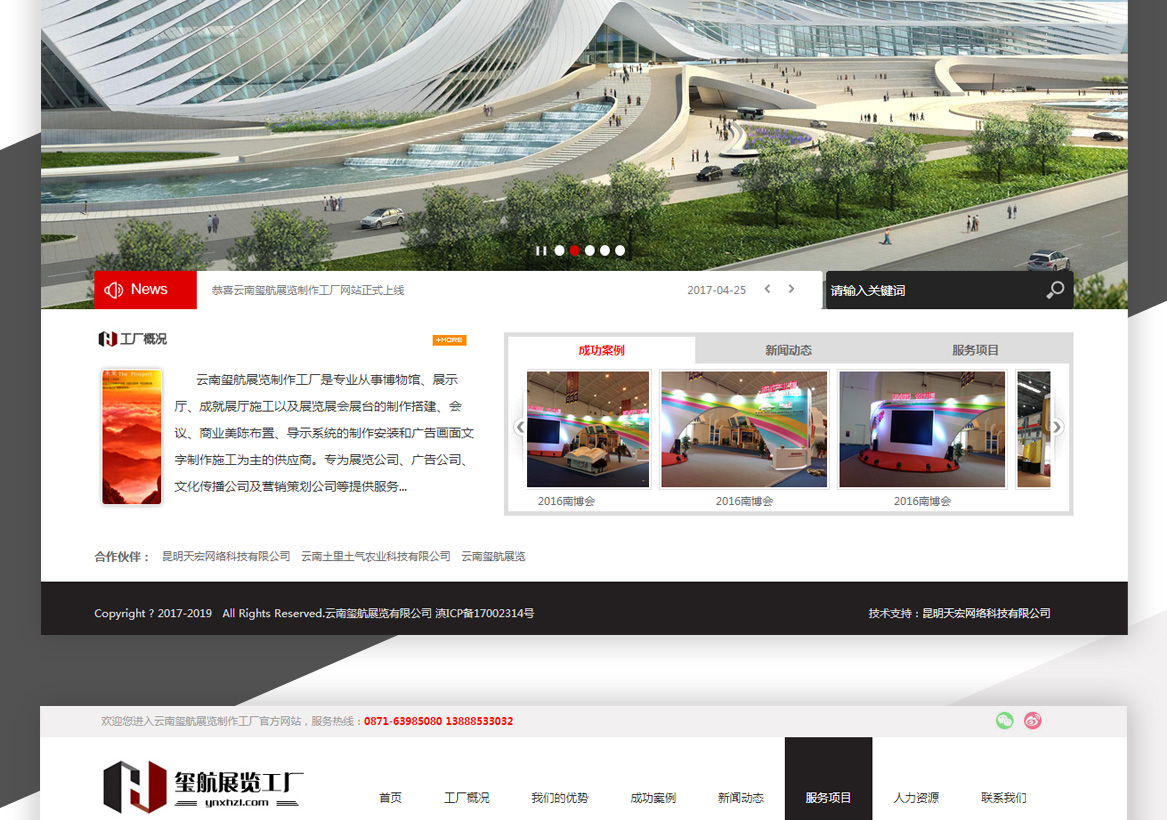Select the first banner slide dot
This screenshot has width=1167, height=820.
[x=559, y=251]
